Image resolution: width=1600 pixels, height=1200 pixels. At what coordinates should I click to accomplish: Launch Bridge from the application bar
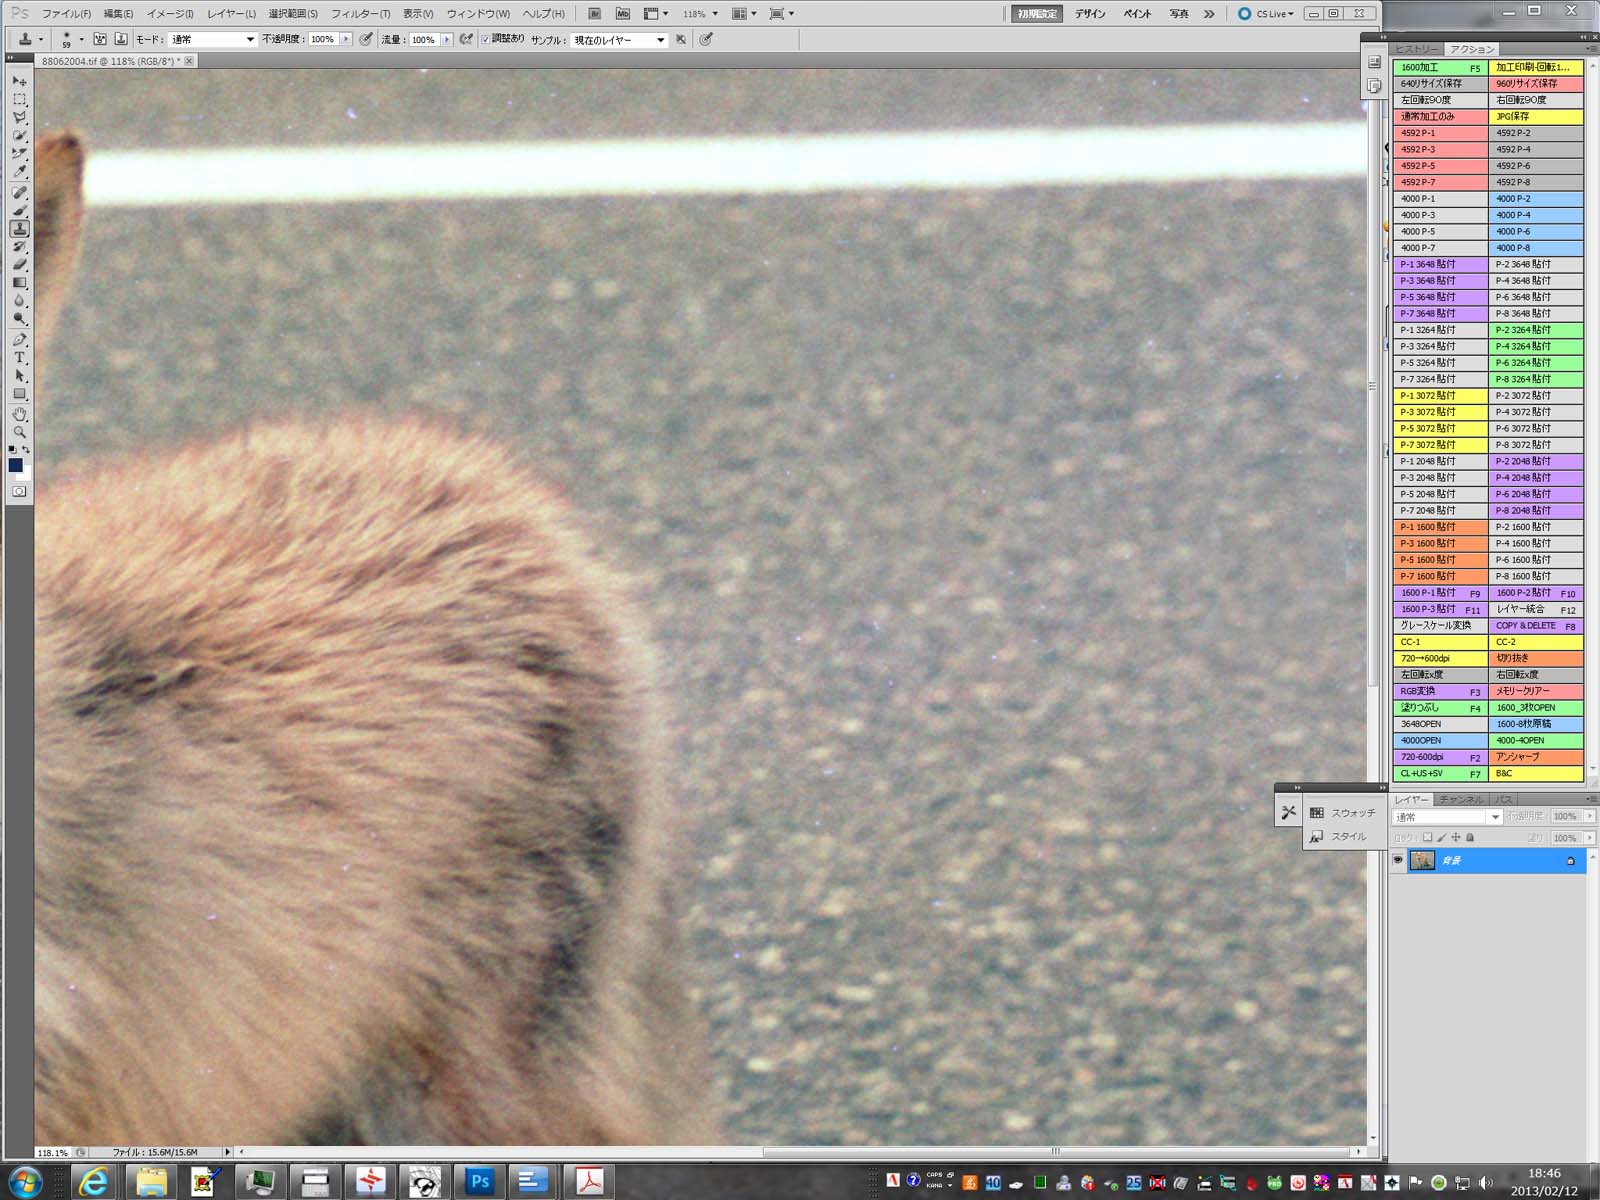point(594,14)
